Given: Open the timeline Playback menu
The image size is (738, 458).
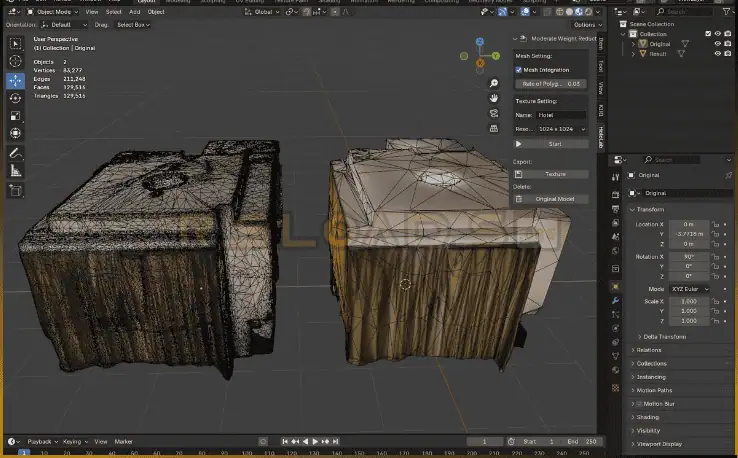Looking at the screenshot, I should [42, 442].
